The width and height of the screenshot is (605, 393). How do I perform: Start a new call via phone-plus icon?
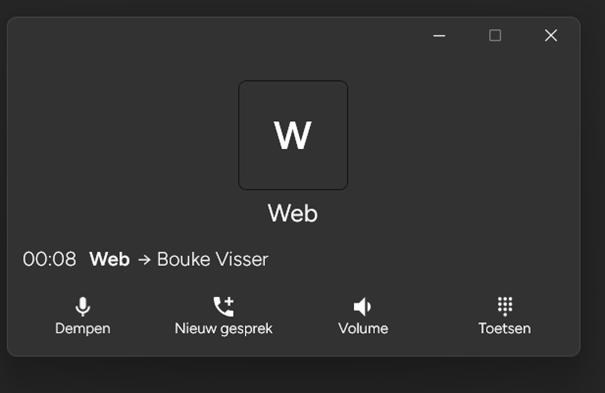224,307
